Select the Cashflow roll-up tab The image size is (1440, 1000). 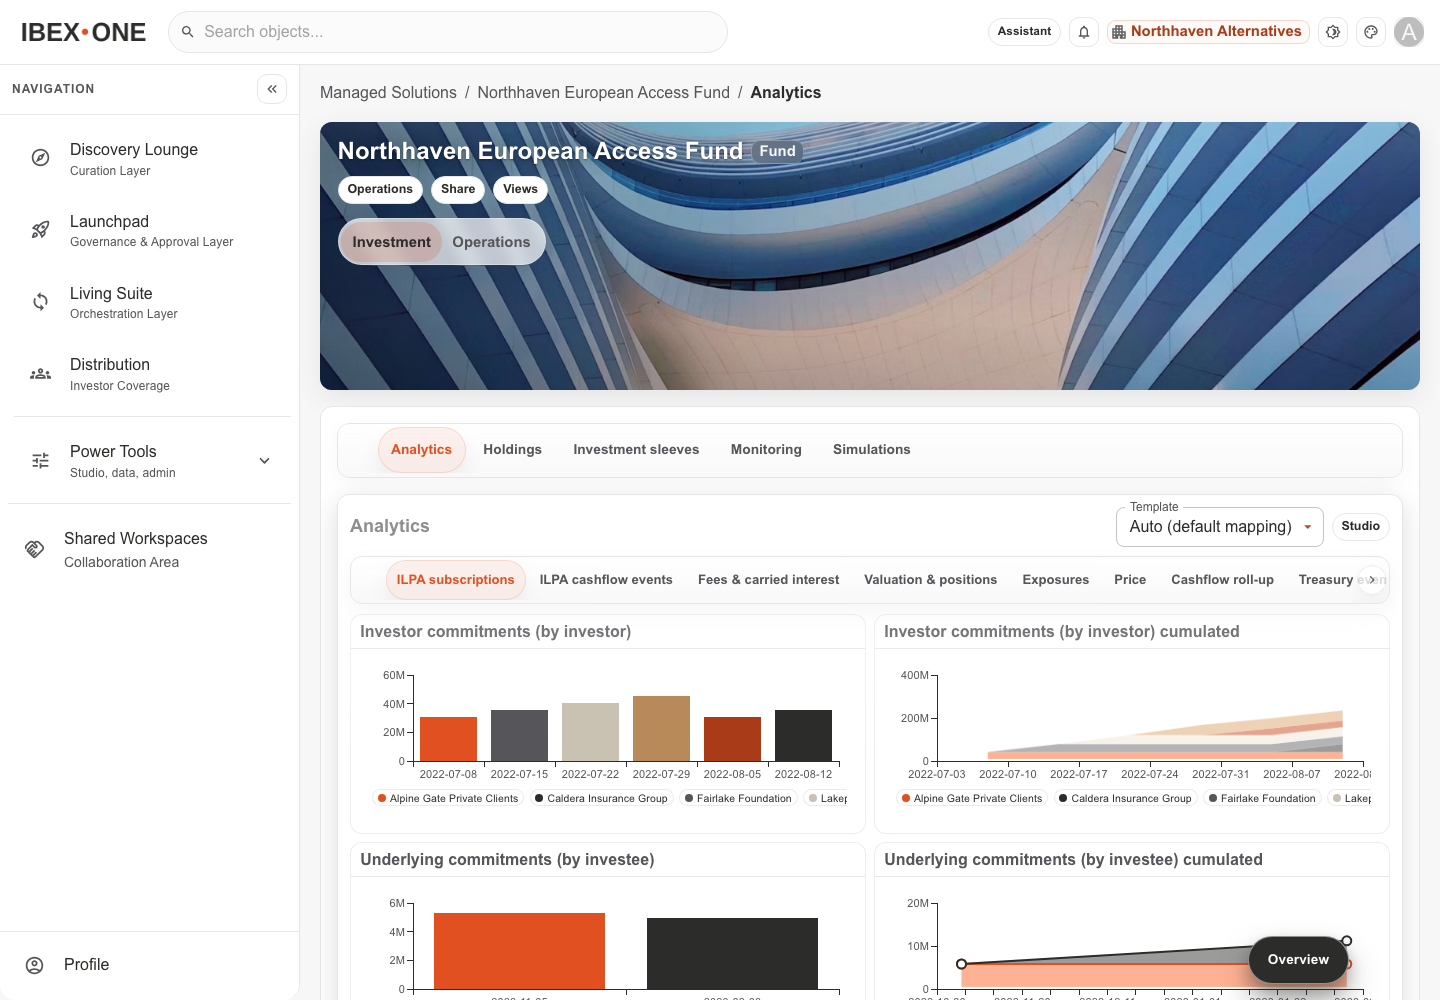(1222, 580)
